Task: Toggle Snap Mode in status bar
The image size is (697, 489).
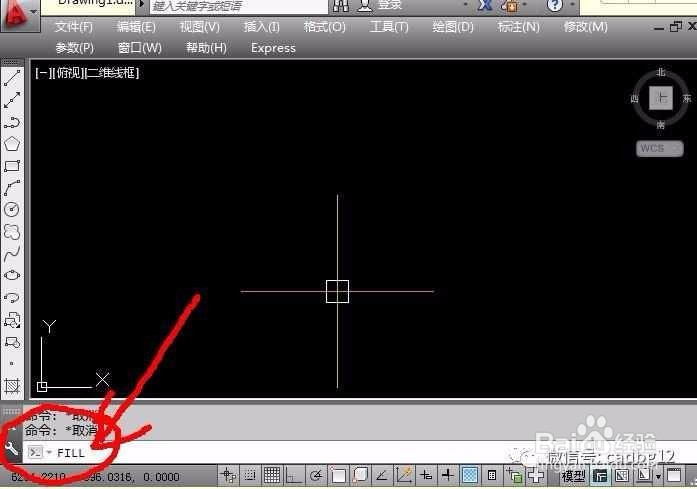Action: 250,476
